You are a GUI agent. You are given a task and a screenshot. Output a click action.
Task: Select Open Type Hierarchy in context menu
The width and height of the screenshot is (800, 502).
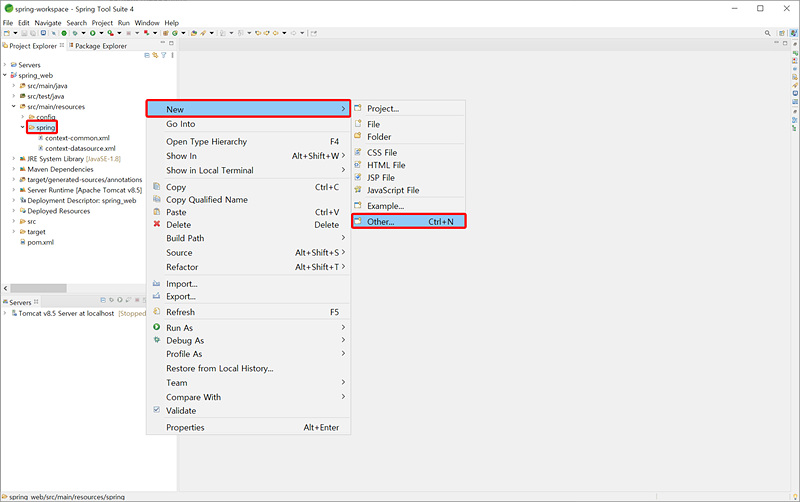pyautogui.click(x=248, y=141)
